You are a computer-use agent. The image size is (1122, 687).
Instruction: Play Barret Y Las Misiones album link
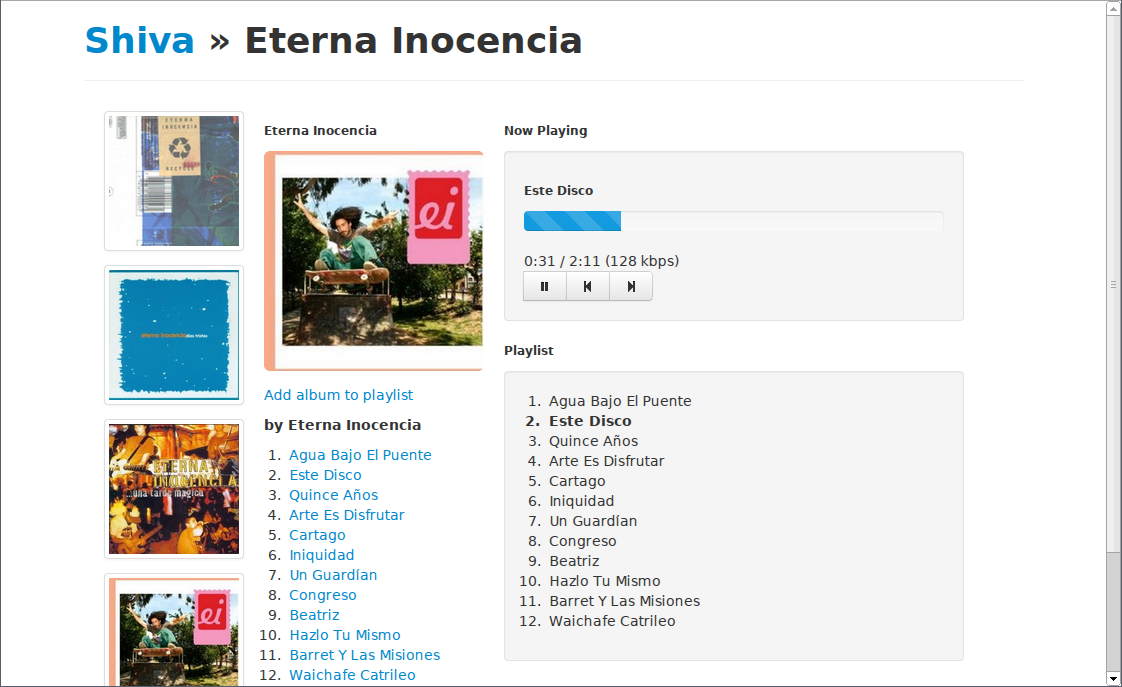(x=364, y=656)
